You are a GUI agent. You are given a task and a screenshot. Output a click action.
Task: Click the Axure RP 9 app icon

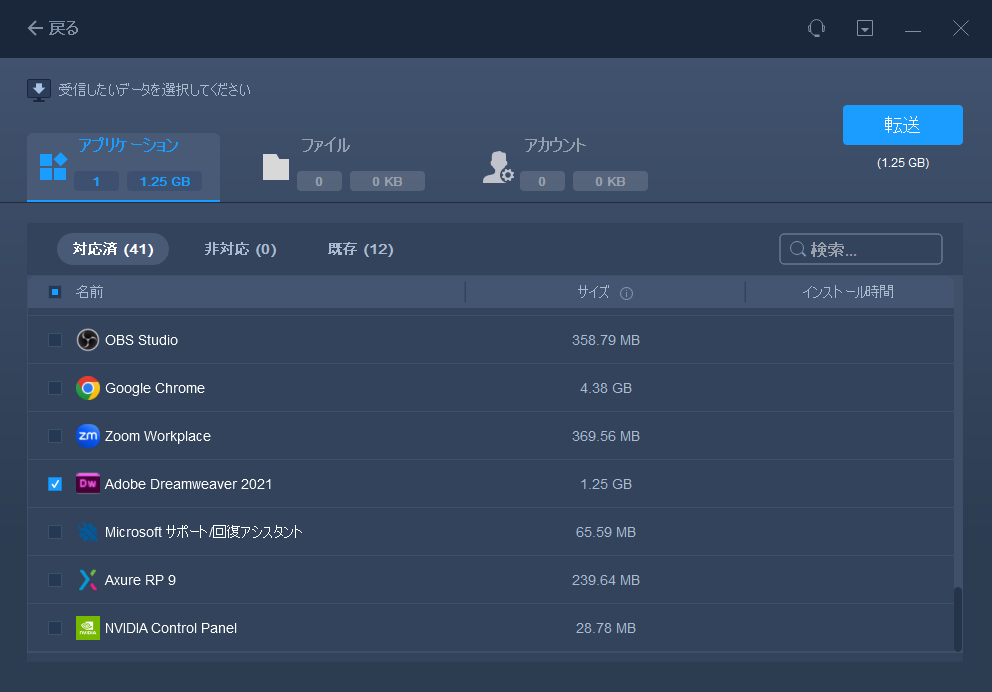pos(88,580)
